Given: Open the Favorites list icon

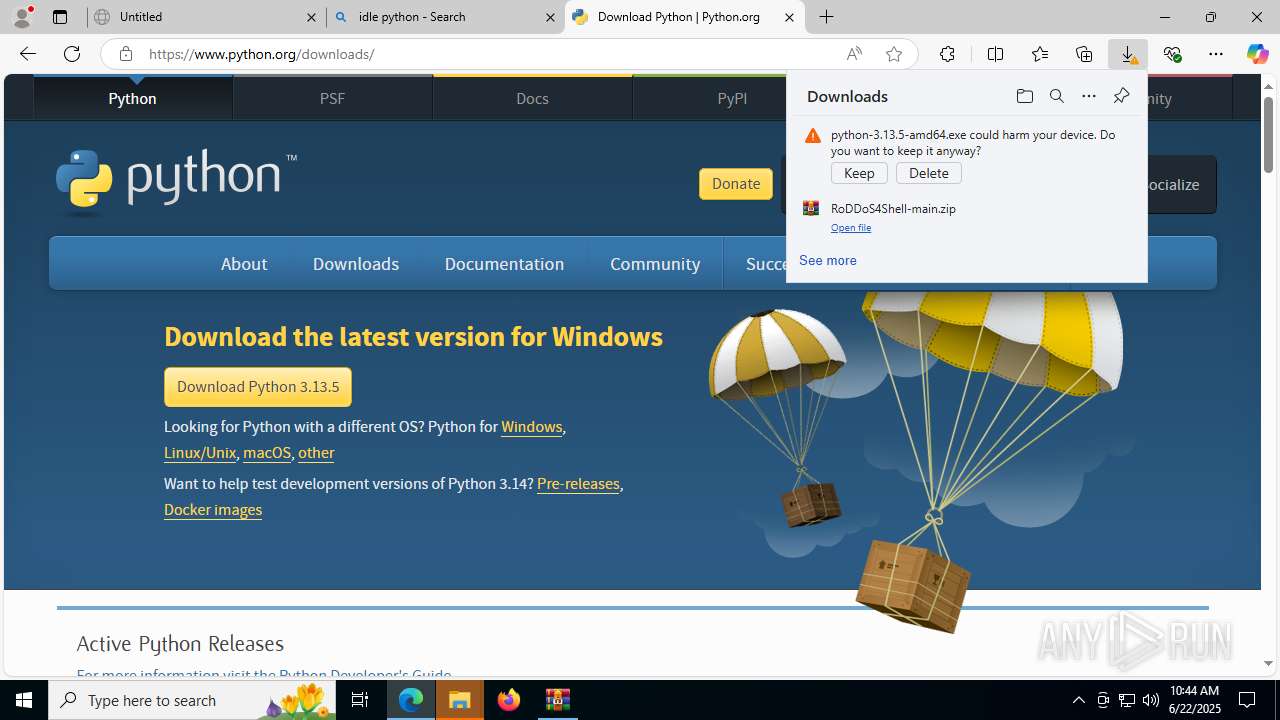Looking at the screenshot, I should click(x=1040, y=54).
